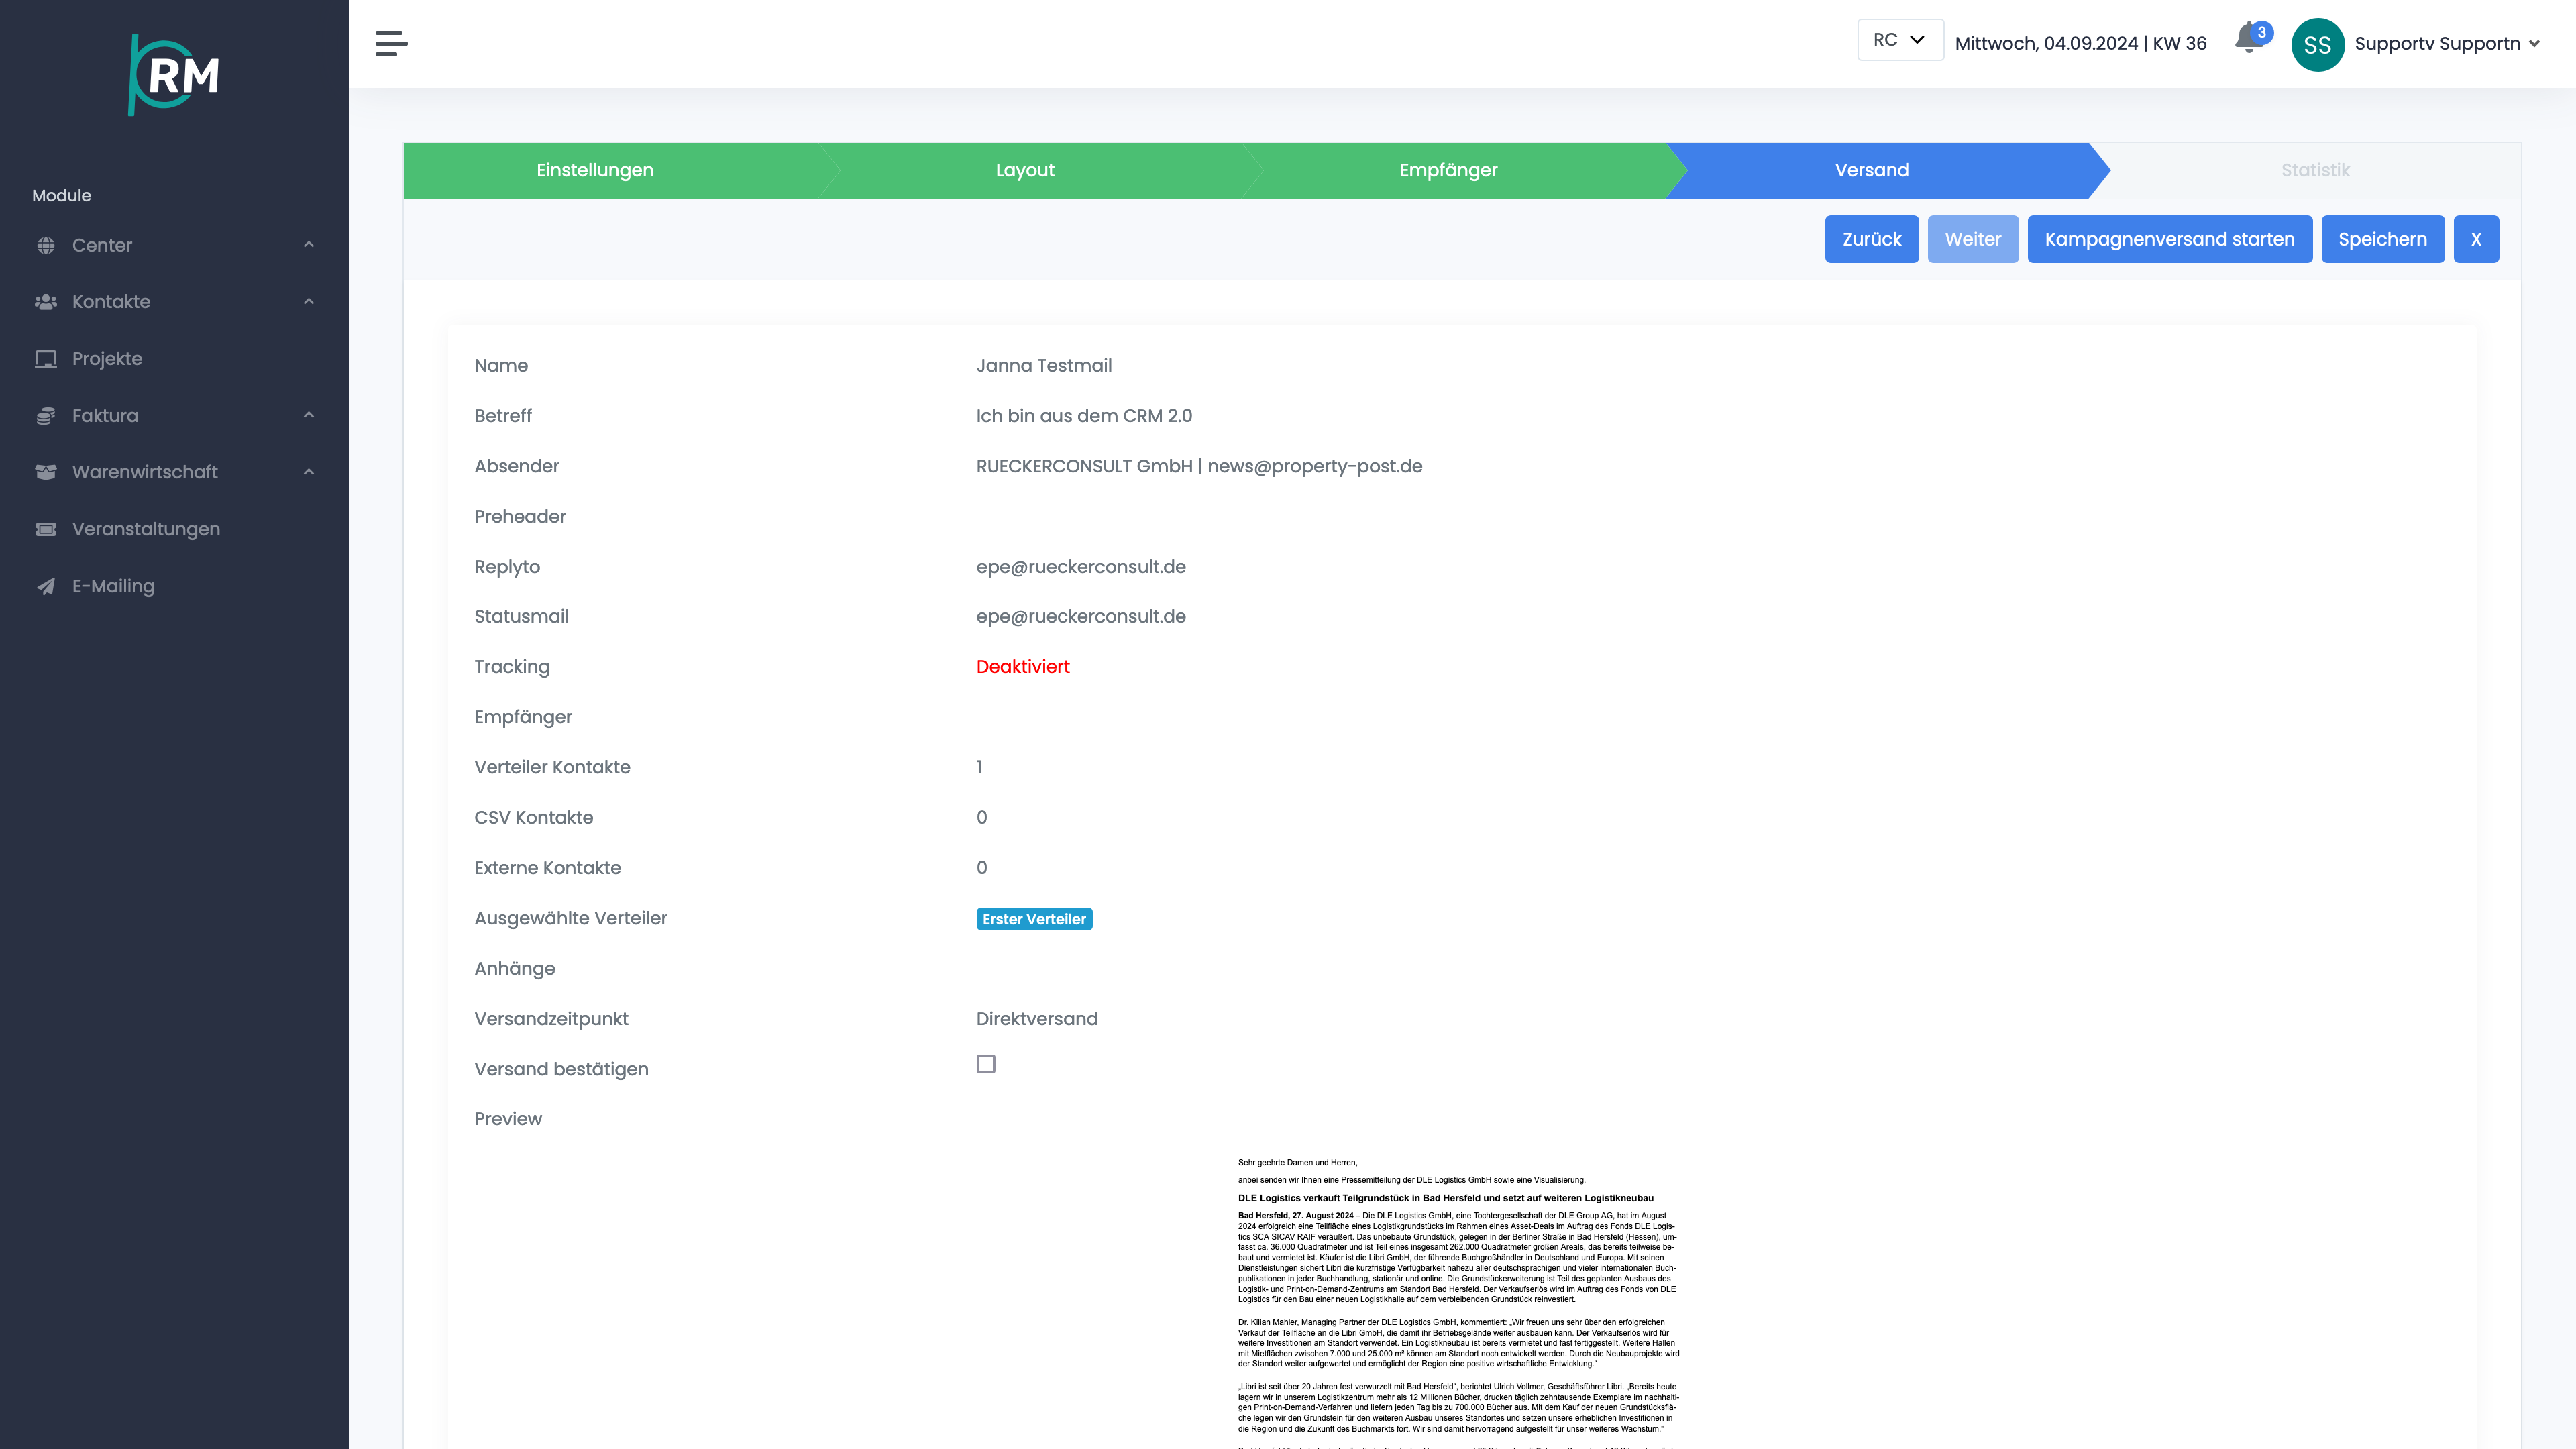Click the sender news@property-post.de
2576x1449 pixels.
[1315, 466]
